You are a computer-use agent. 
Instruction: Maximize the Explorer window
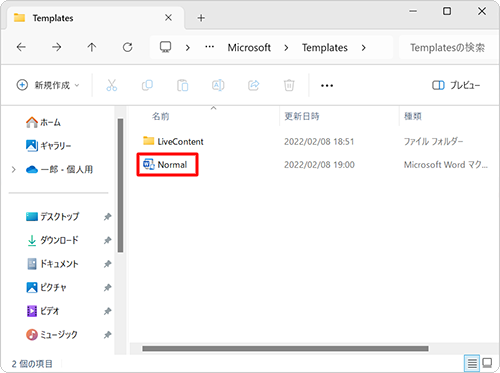(x=447, y=11)
